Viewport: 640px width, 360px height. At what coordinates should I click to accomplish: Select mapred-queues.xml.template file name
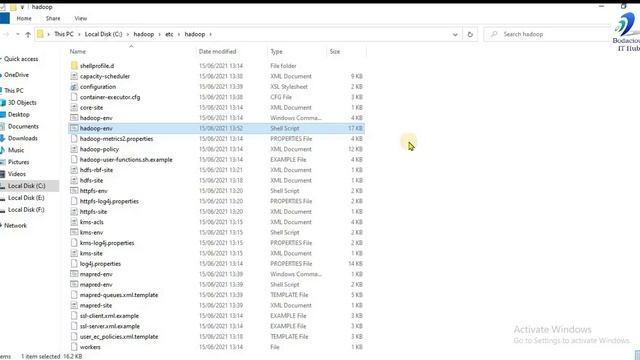coord(119,295)
